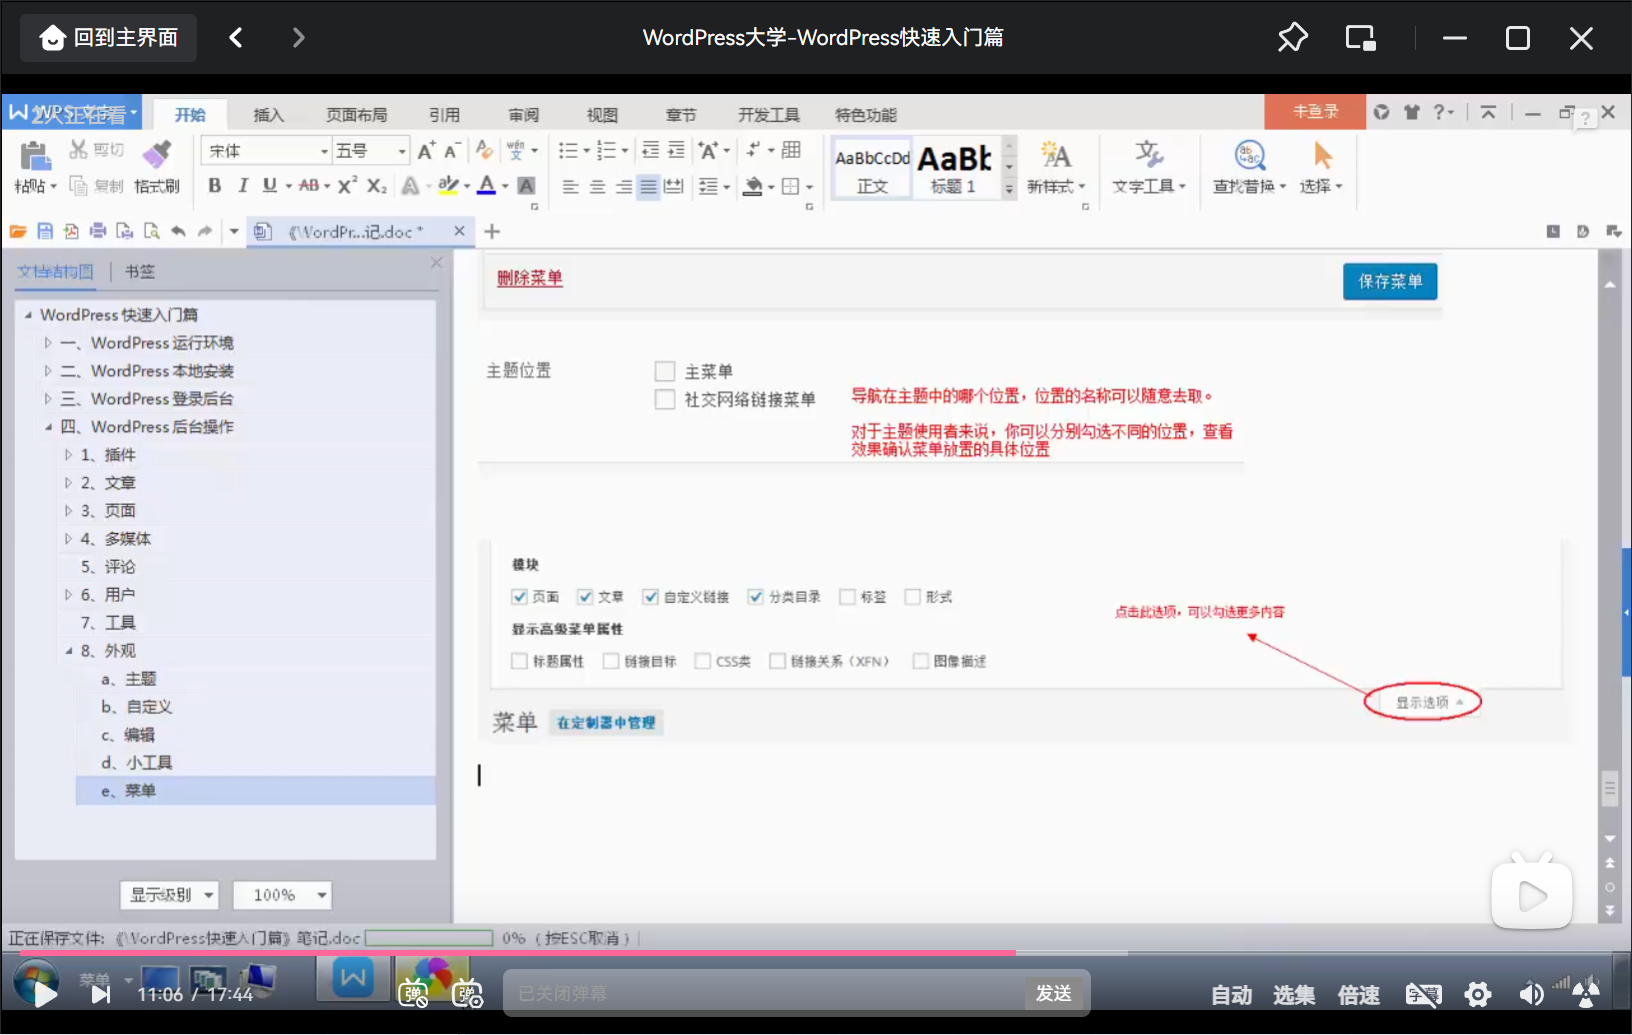Check the 标签 module checkbox

click(x=848, y=597)
